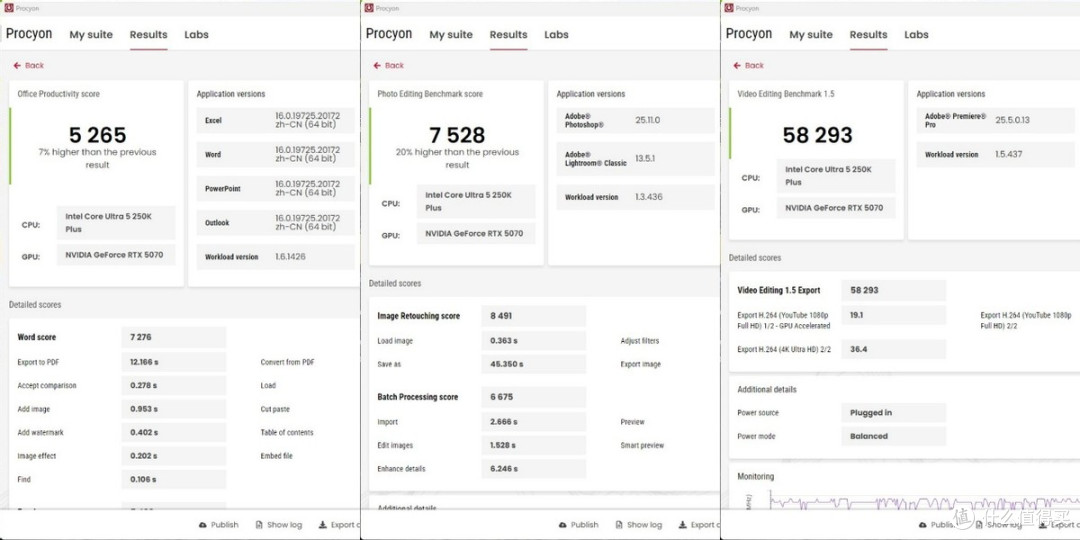Viewport: 1080px width, 540px height.
Task: Click Power source Plugged in value
Action: [894, 413]
